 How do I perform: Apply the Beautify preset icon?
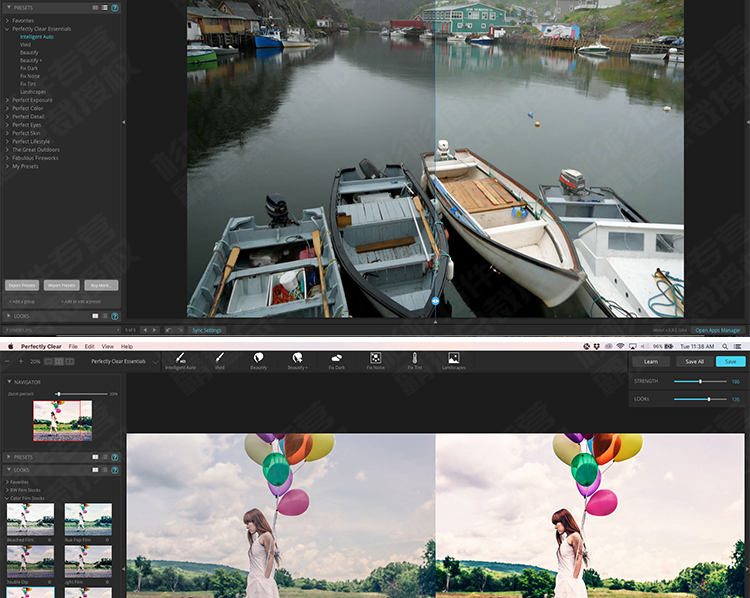click(x=258, y=358)
